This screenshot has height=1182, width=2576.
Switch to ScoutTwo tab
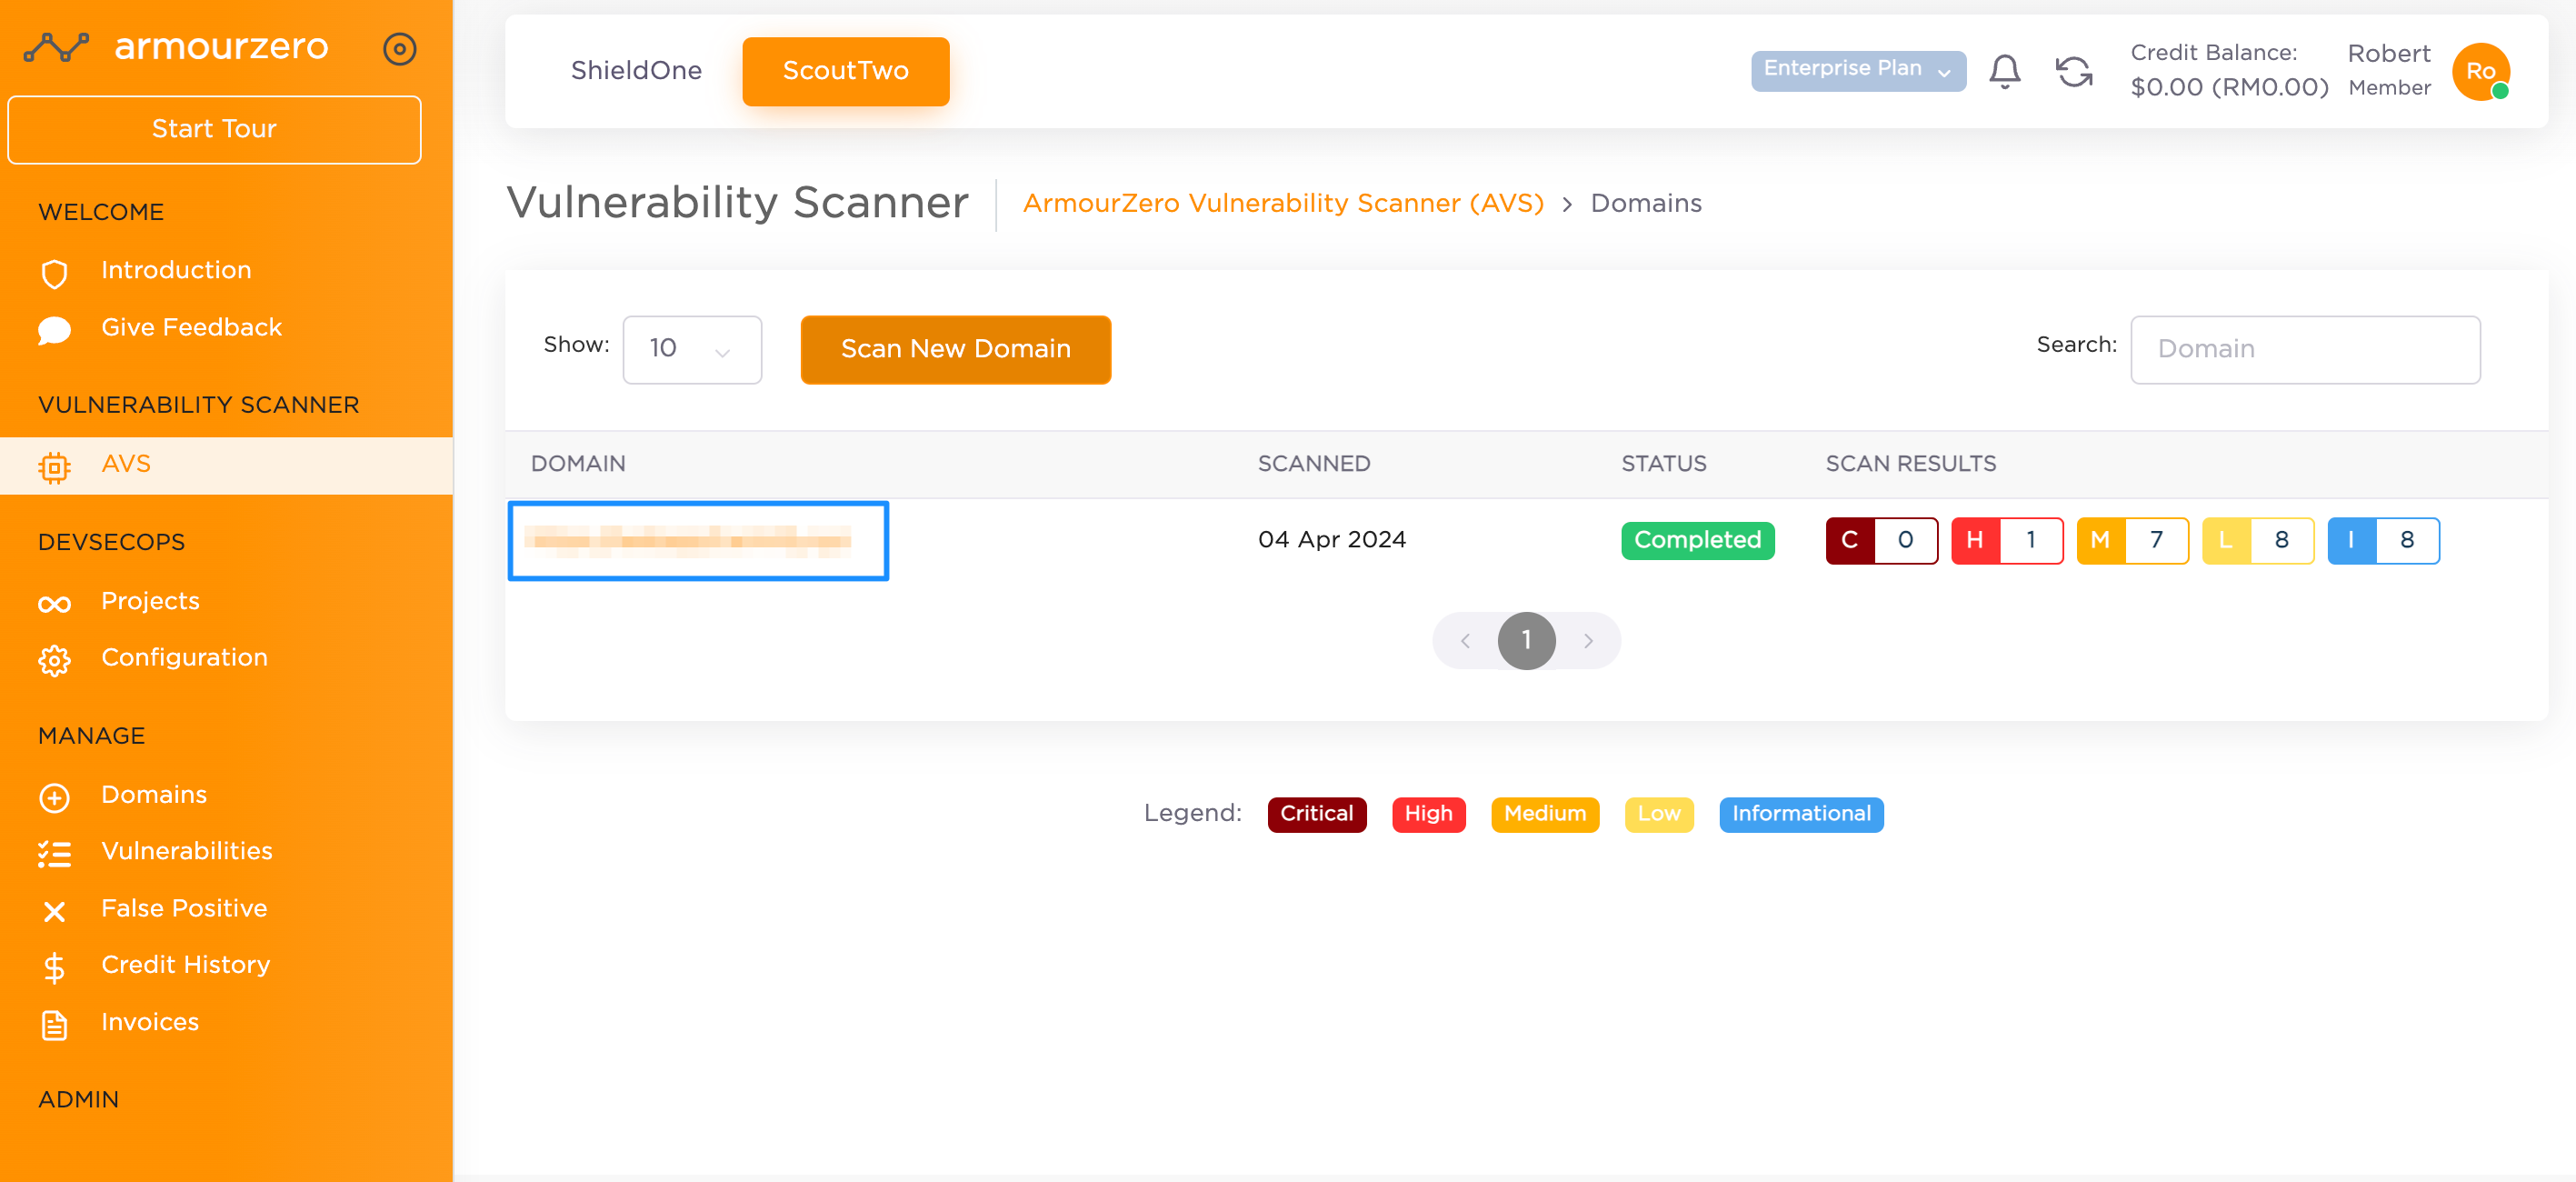tap(845, 71)
